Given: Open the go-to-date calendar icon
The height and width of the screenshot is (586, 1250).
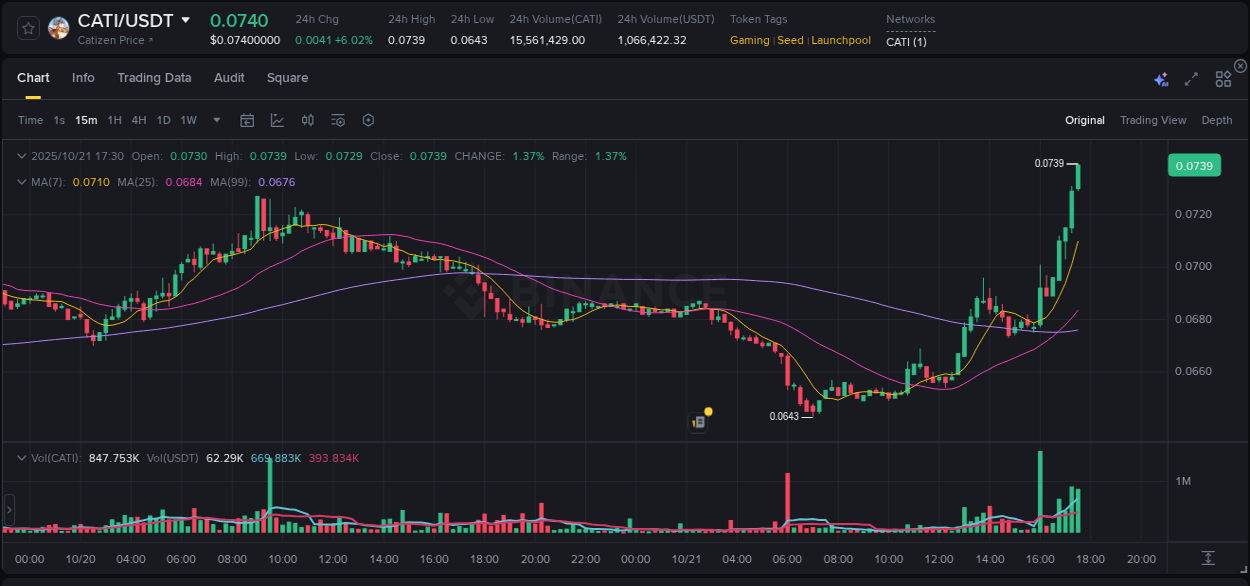Looking at the screenshot, I should pos(247,119).
